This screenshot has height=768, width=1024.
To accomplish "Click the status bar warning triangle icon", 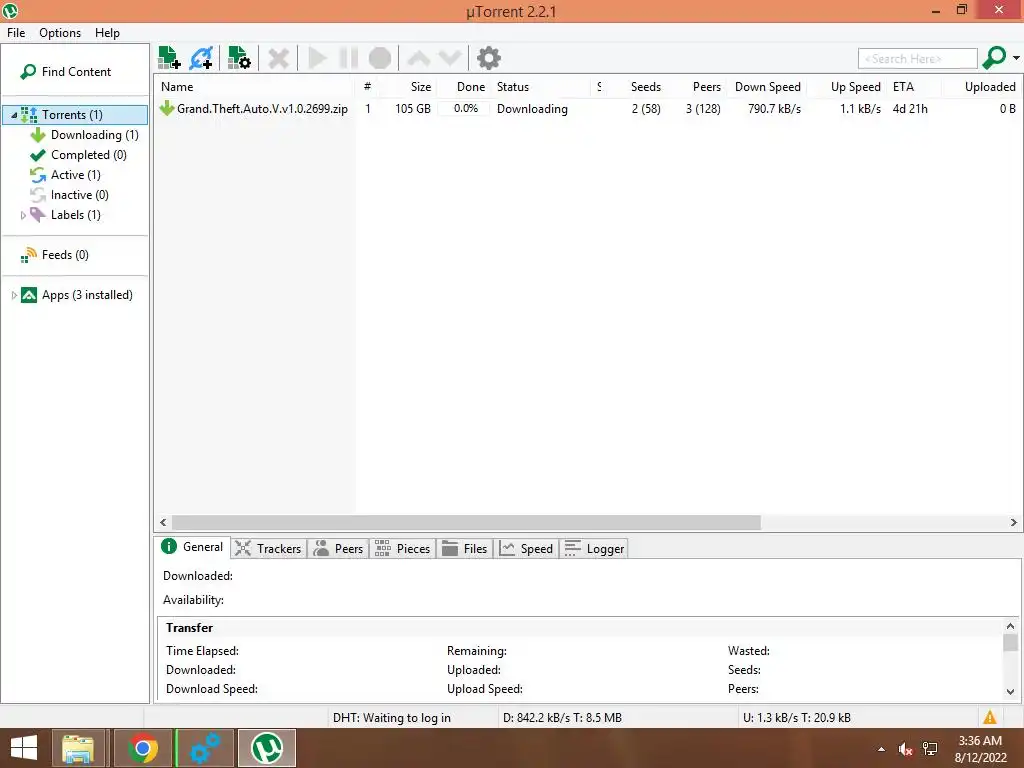I will (989, 718).
